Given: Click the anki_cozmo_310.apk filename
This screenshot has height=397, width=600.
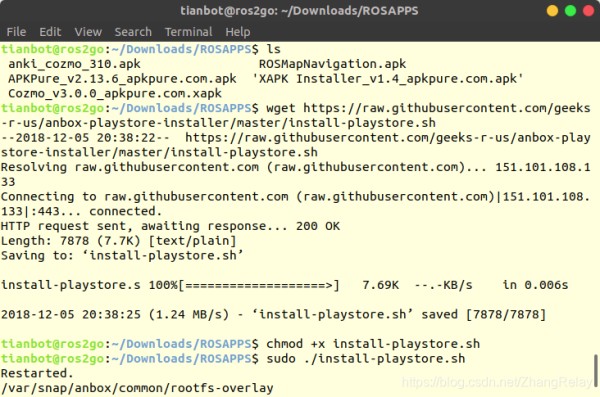Looking at the screenshot, I should coord(75,64).
